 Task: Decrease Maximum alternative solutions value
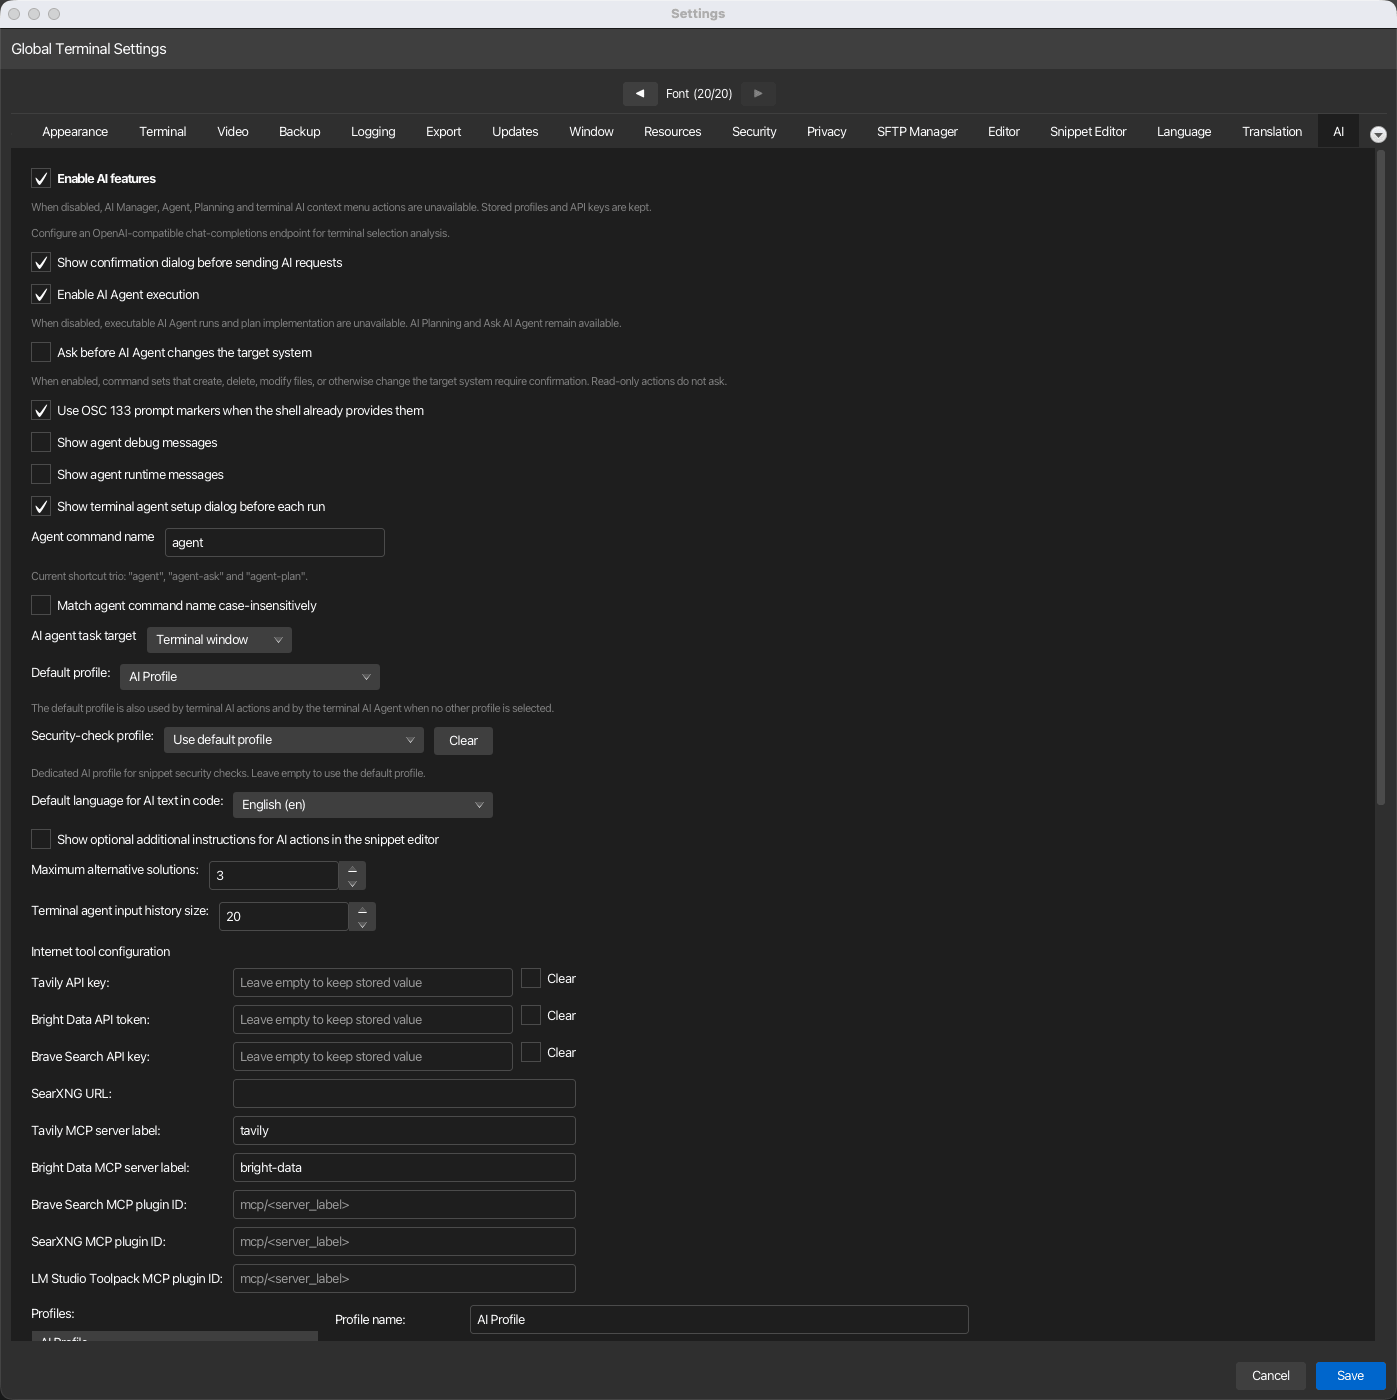[x=352, y=883]
